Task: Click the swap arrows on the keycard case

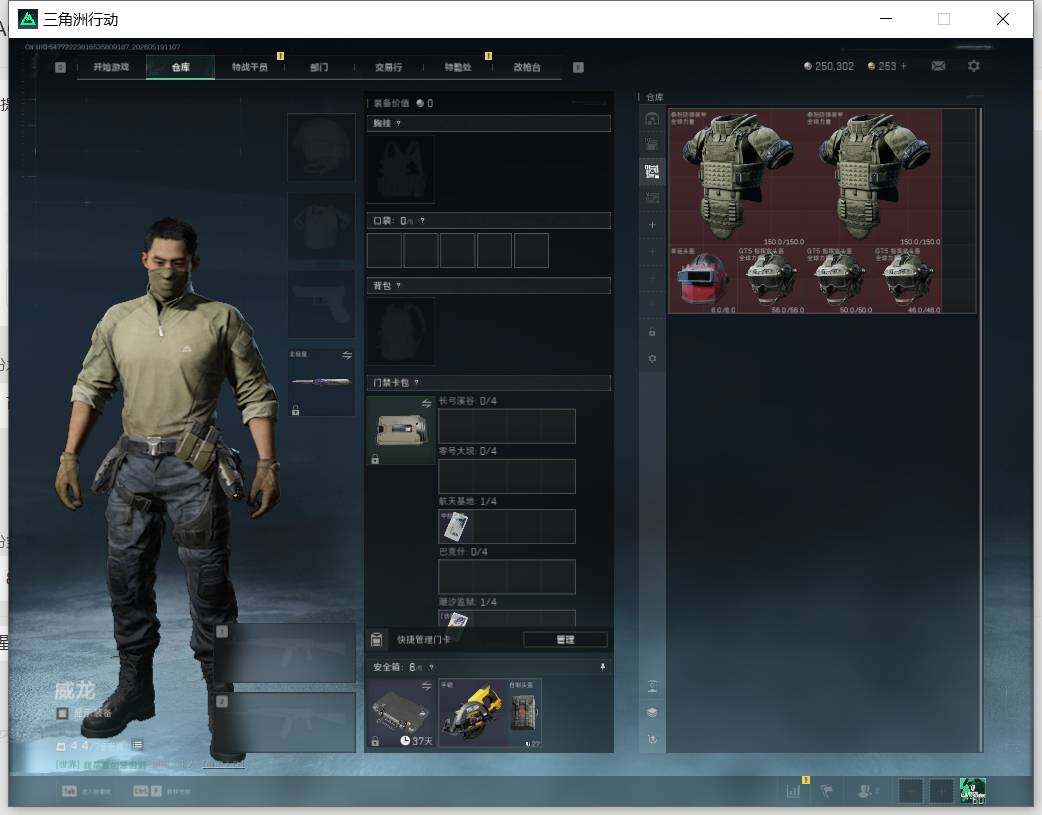Action: click(427, 403)
